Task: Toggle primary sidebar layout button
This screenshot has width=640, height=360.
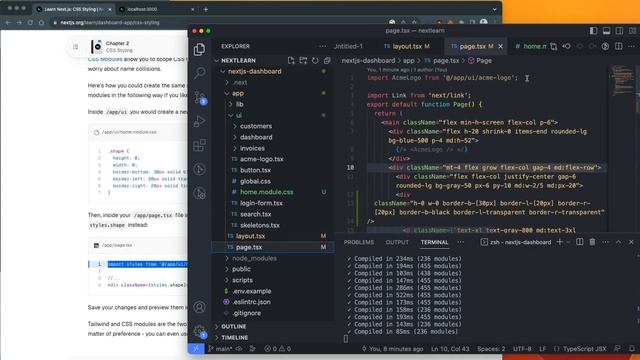Action: coord(593,31)
